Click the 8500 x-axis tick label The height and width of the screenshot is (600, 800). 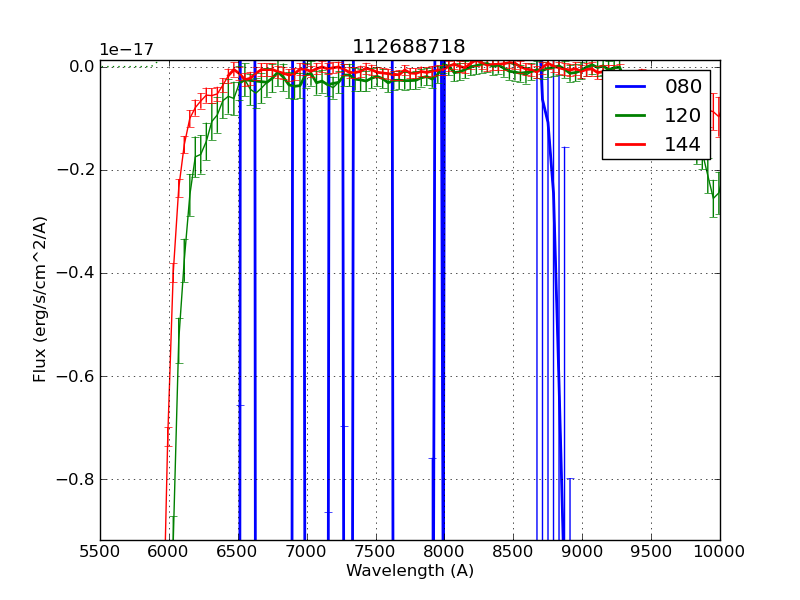tap(513, 550)
